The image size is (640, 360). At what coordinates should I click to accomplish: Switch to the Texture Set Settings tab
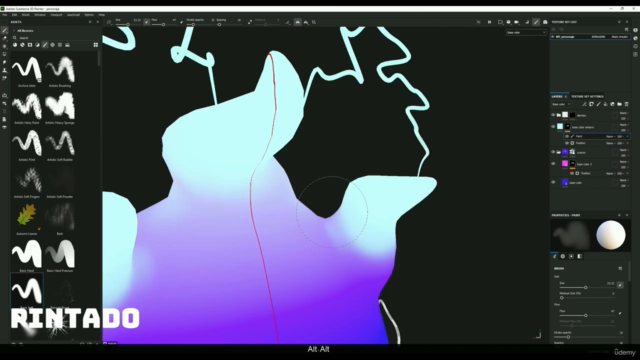(587, 96)
